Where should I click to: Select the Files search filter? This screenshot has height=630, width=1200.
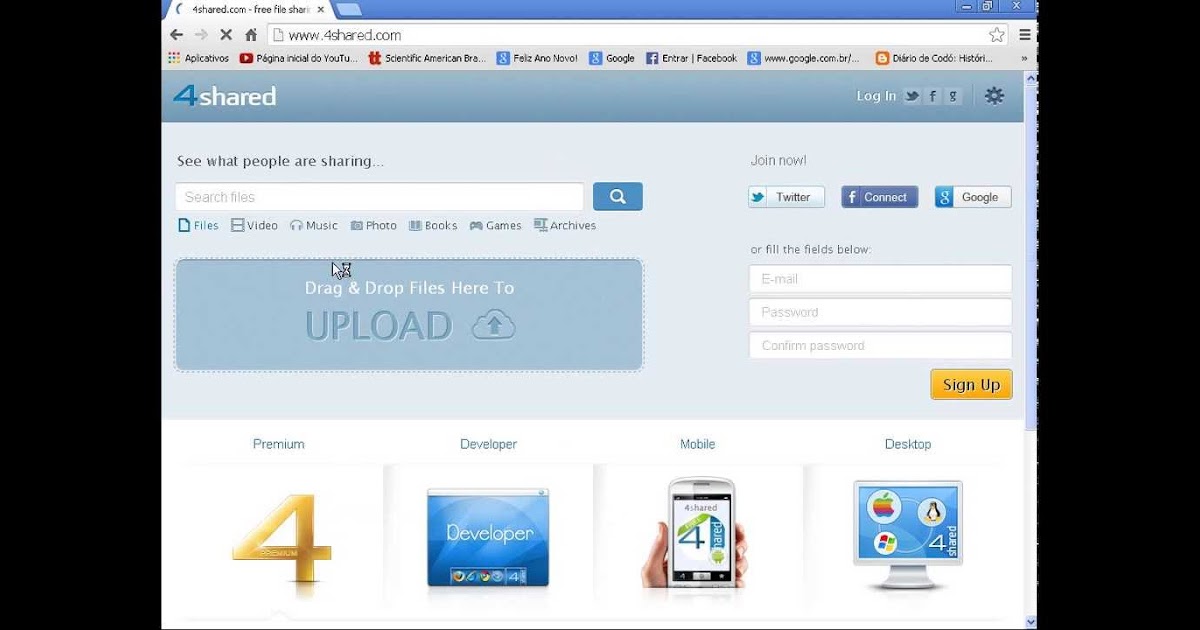pos(198,226)
